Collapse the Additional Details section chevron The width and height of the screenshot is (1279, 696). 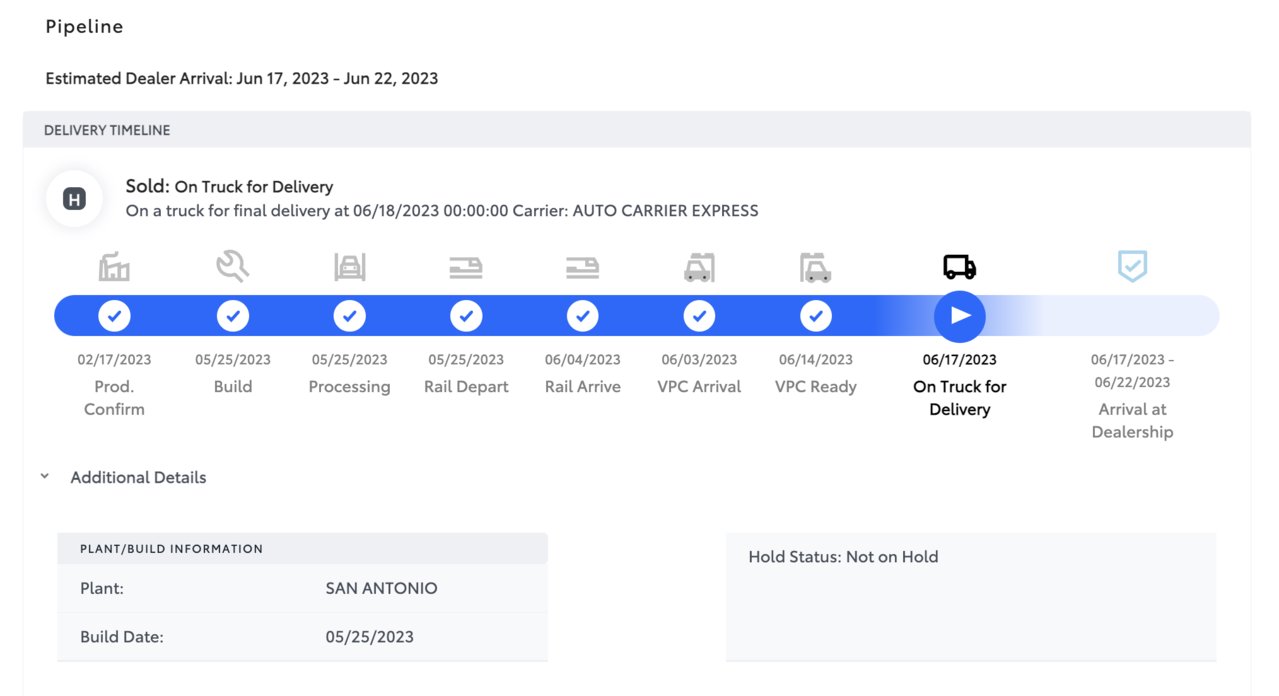[x=44, y=477]
